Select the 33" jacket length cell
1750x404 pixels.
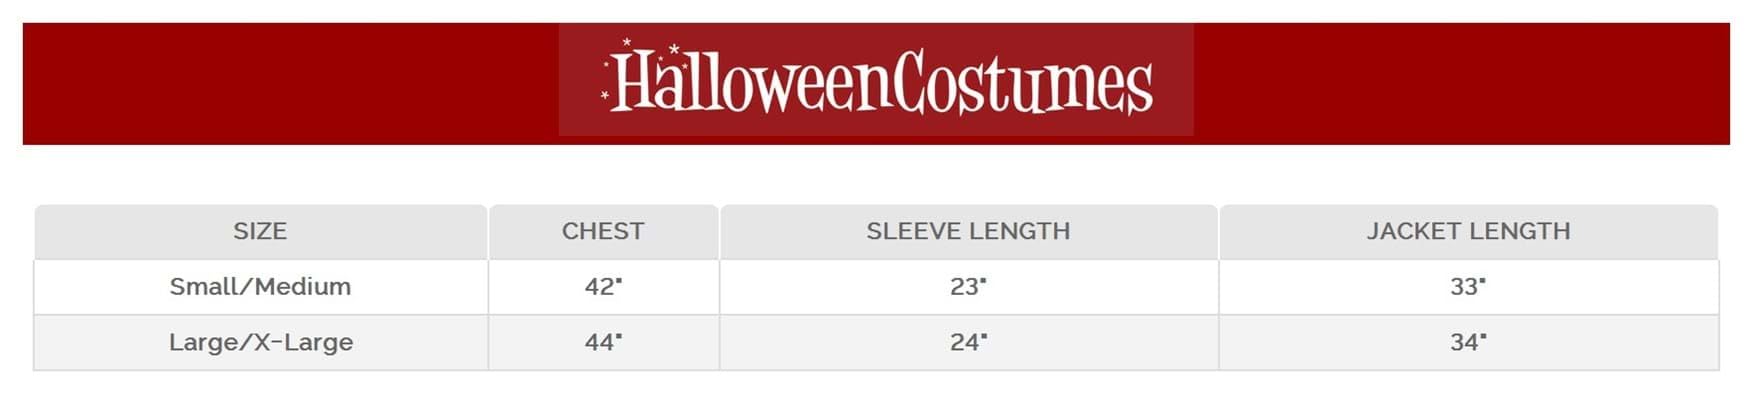pyautogui.click(x=1468, y=287)
